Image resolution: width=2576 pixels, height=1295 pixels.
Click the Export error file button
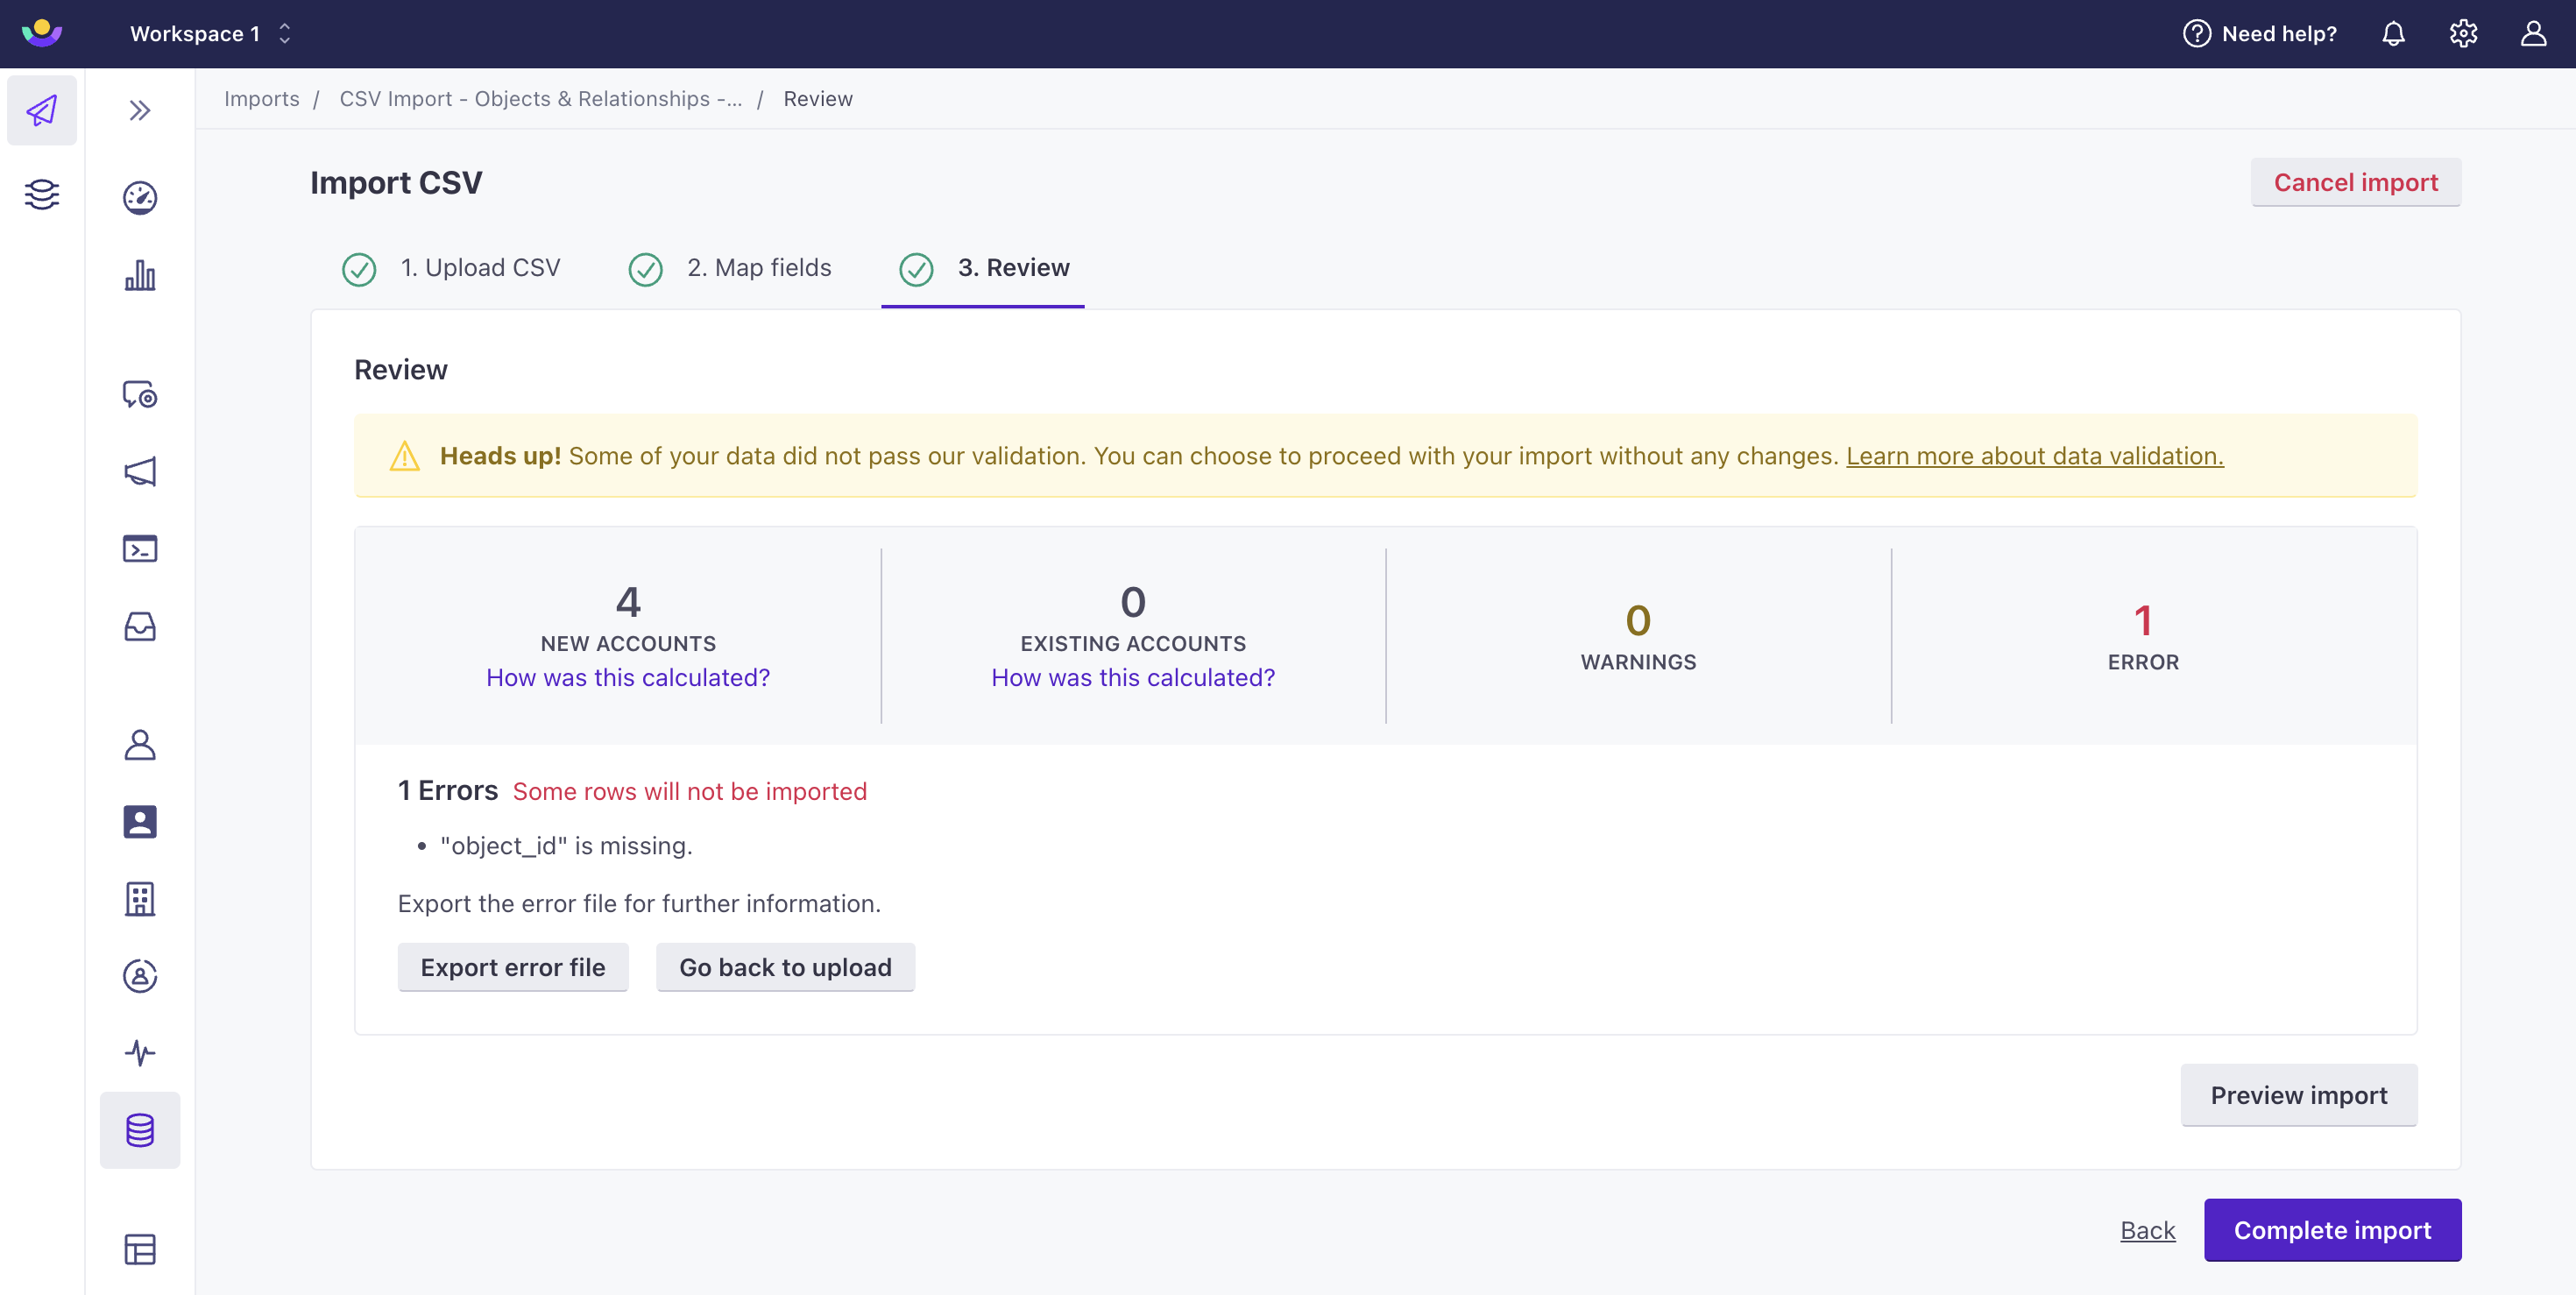512,967
